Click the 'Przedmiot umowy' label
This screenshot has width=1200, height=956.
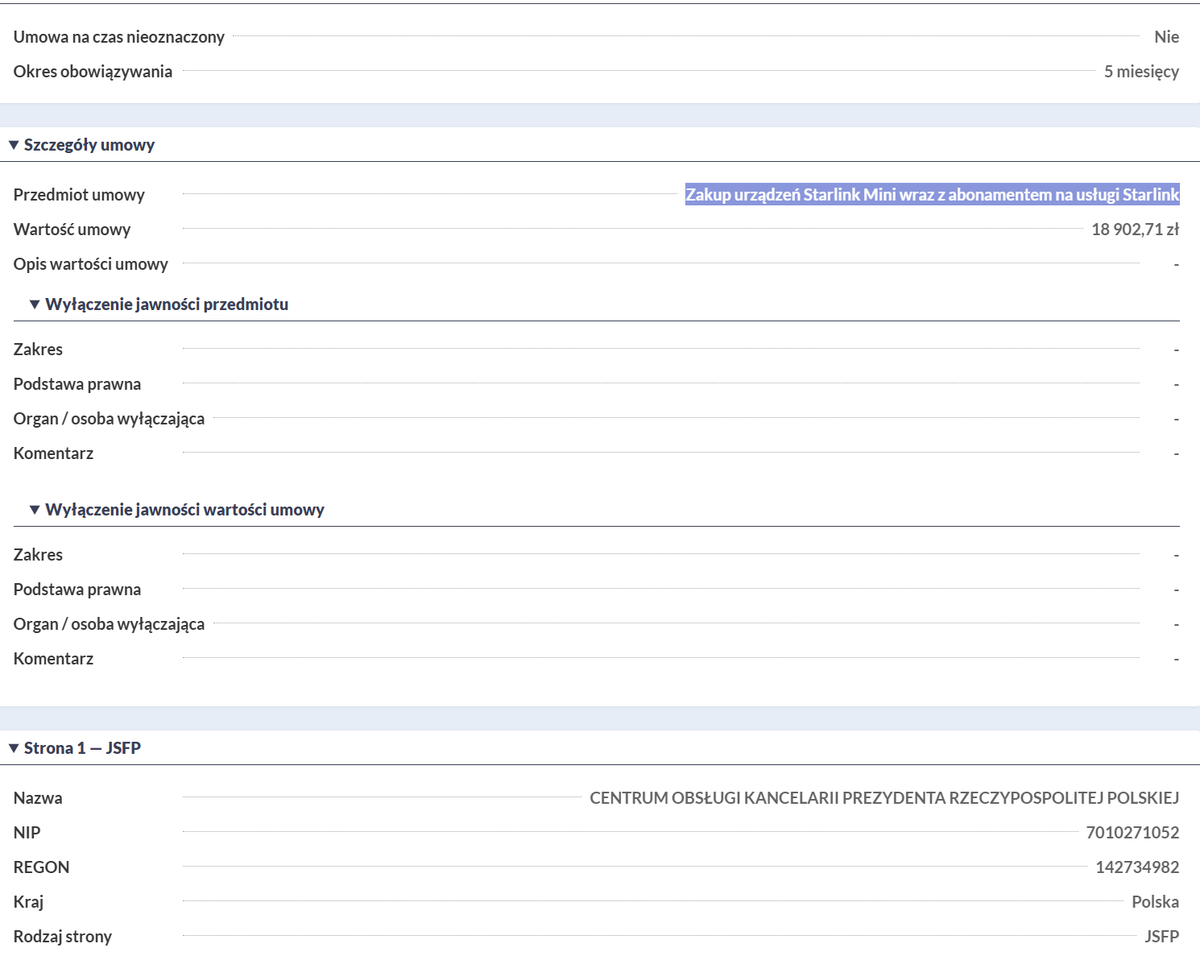pos(79,195)
